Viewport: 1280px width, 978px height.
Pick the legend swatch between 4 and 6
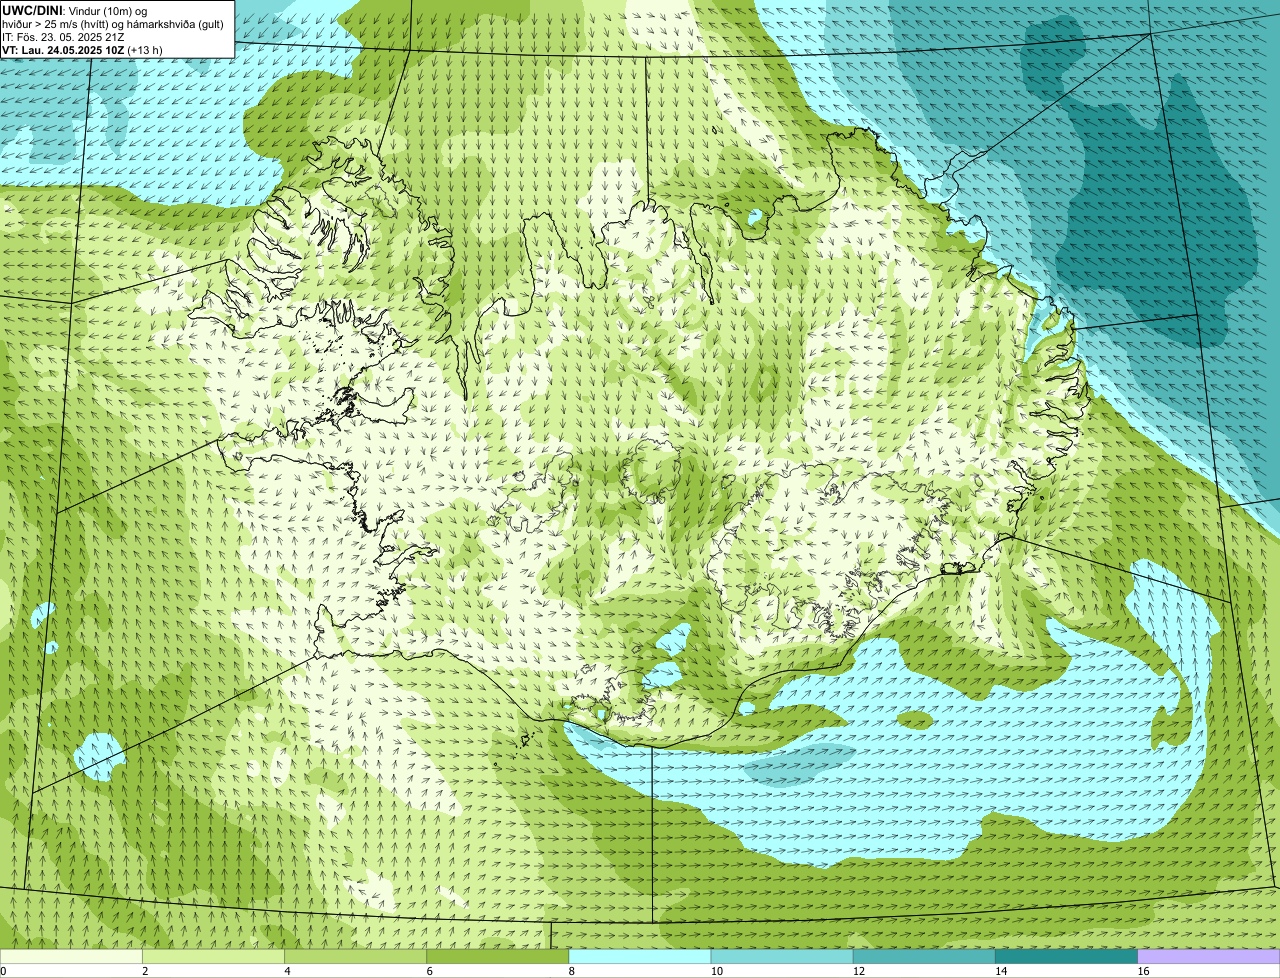[355, 956]
